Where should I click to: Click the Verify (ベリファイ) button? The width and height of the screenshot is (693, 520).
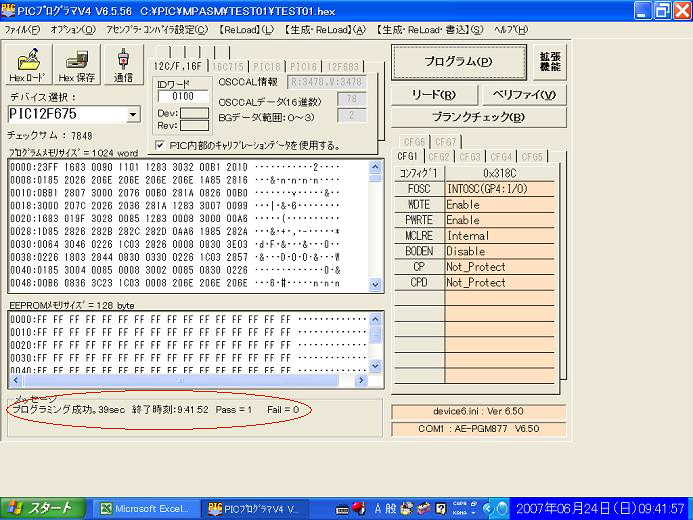[x=524, y=95]
